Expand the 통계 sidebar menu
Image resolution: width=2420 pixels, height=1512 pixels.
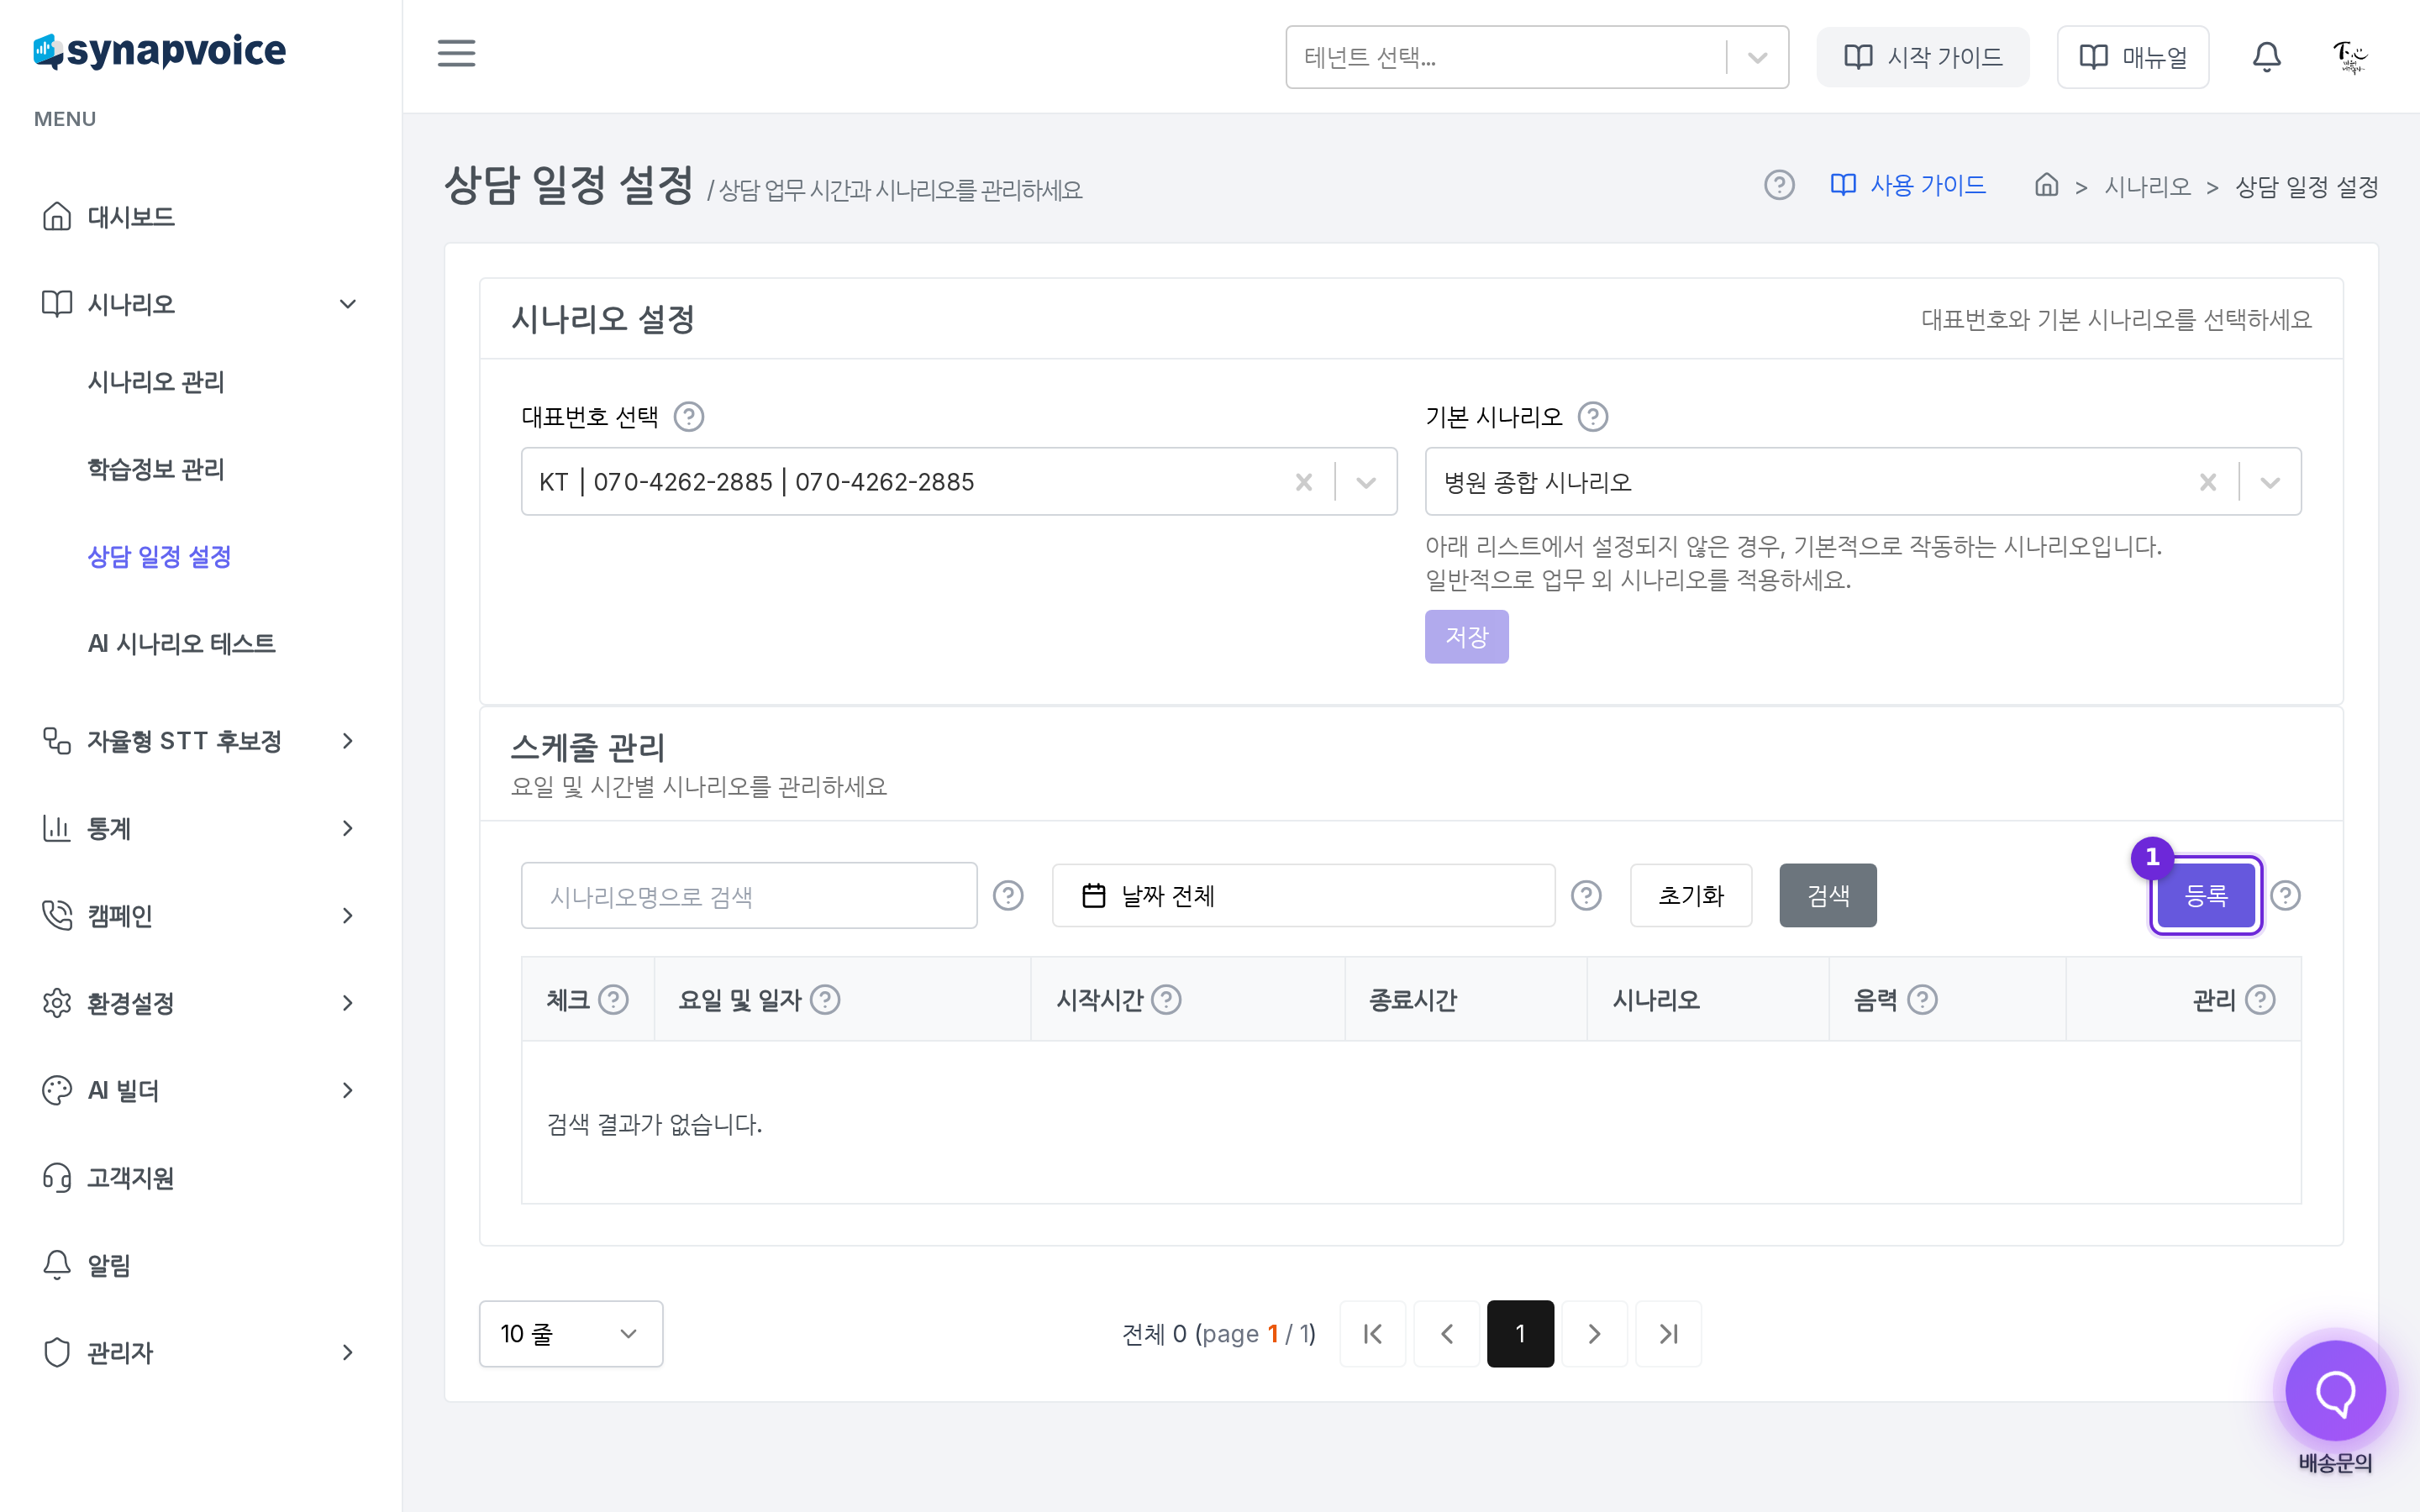point(200,828)
